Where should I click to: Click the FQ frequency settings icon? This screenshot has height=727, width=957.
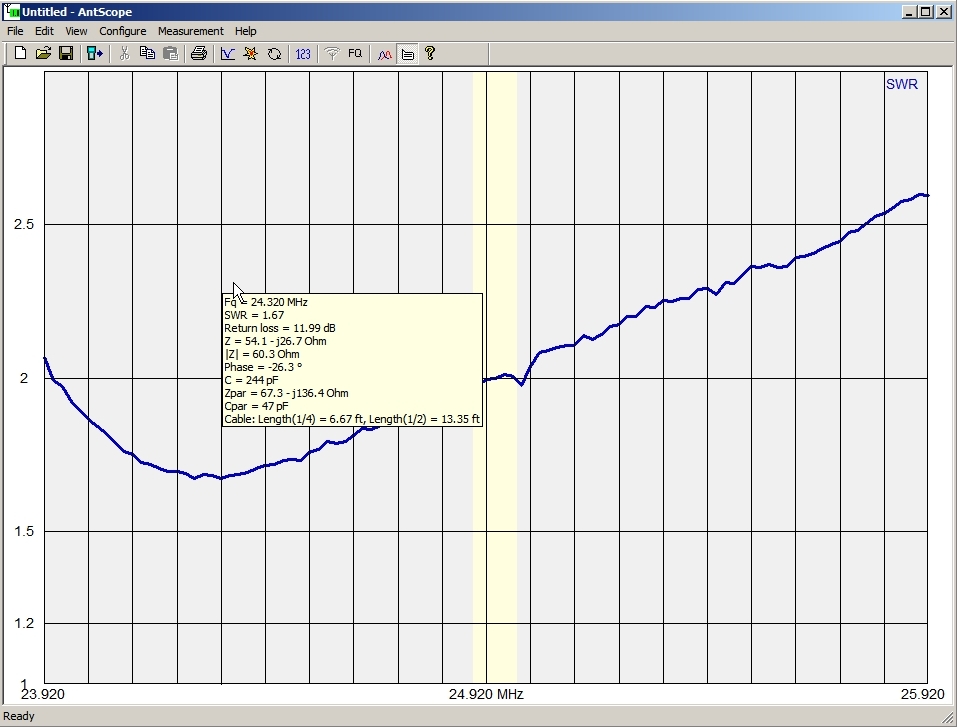click(x=355, y=54)
